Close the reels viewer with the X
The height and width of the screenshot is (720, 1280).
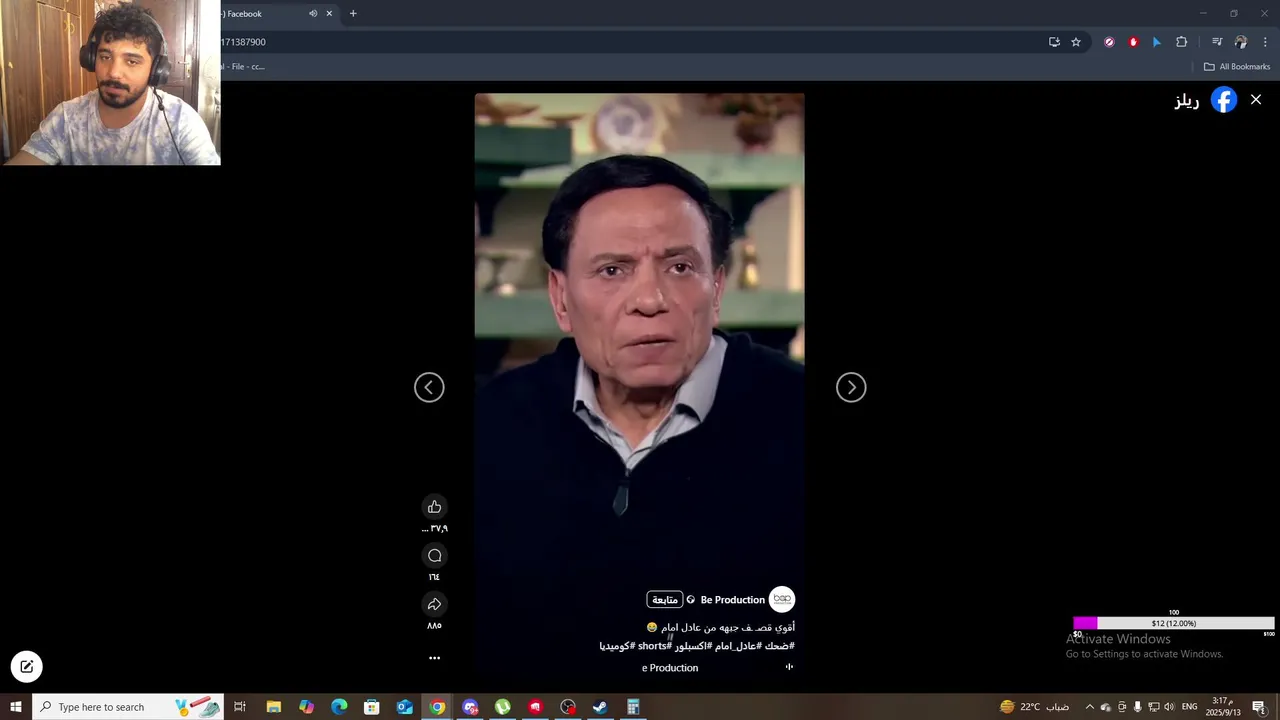click(x=1256, y=99)
